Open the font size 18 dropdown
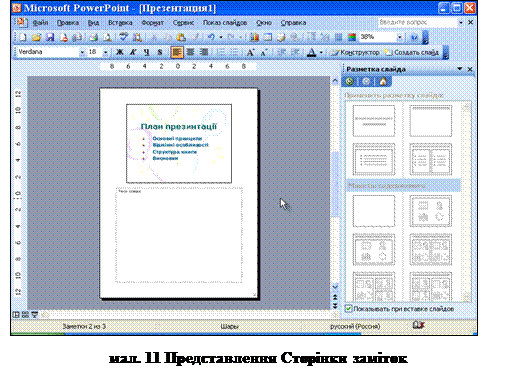 [x=105, y=52]
